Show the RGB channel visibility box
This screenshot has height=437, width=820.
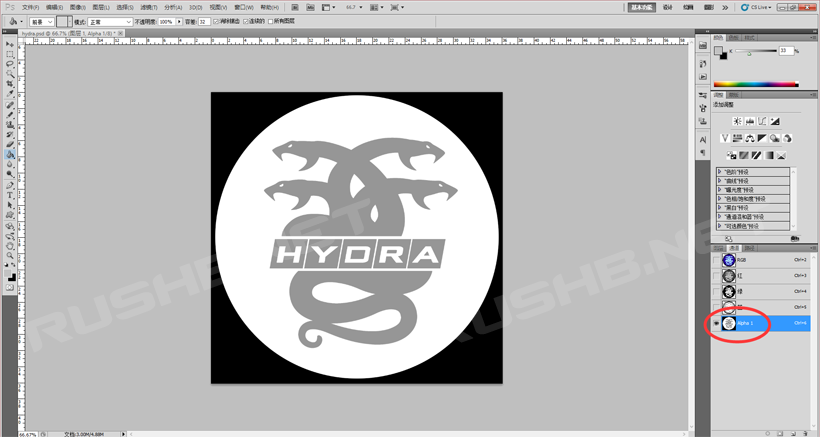pyautogui.click(x=716, y=260)
